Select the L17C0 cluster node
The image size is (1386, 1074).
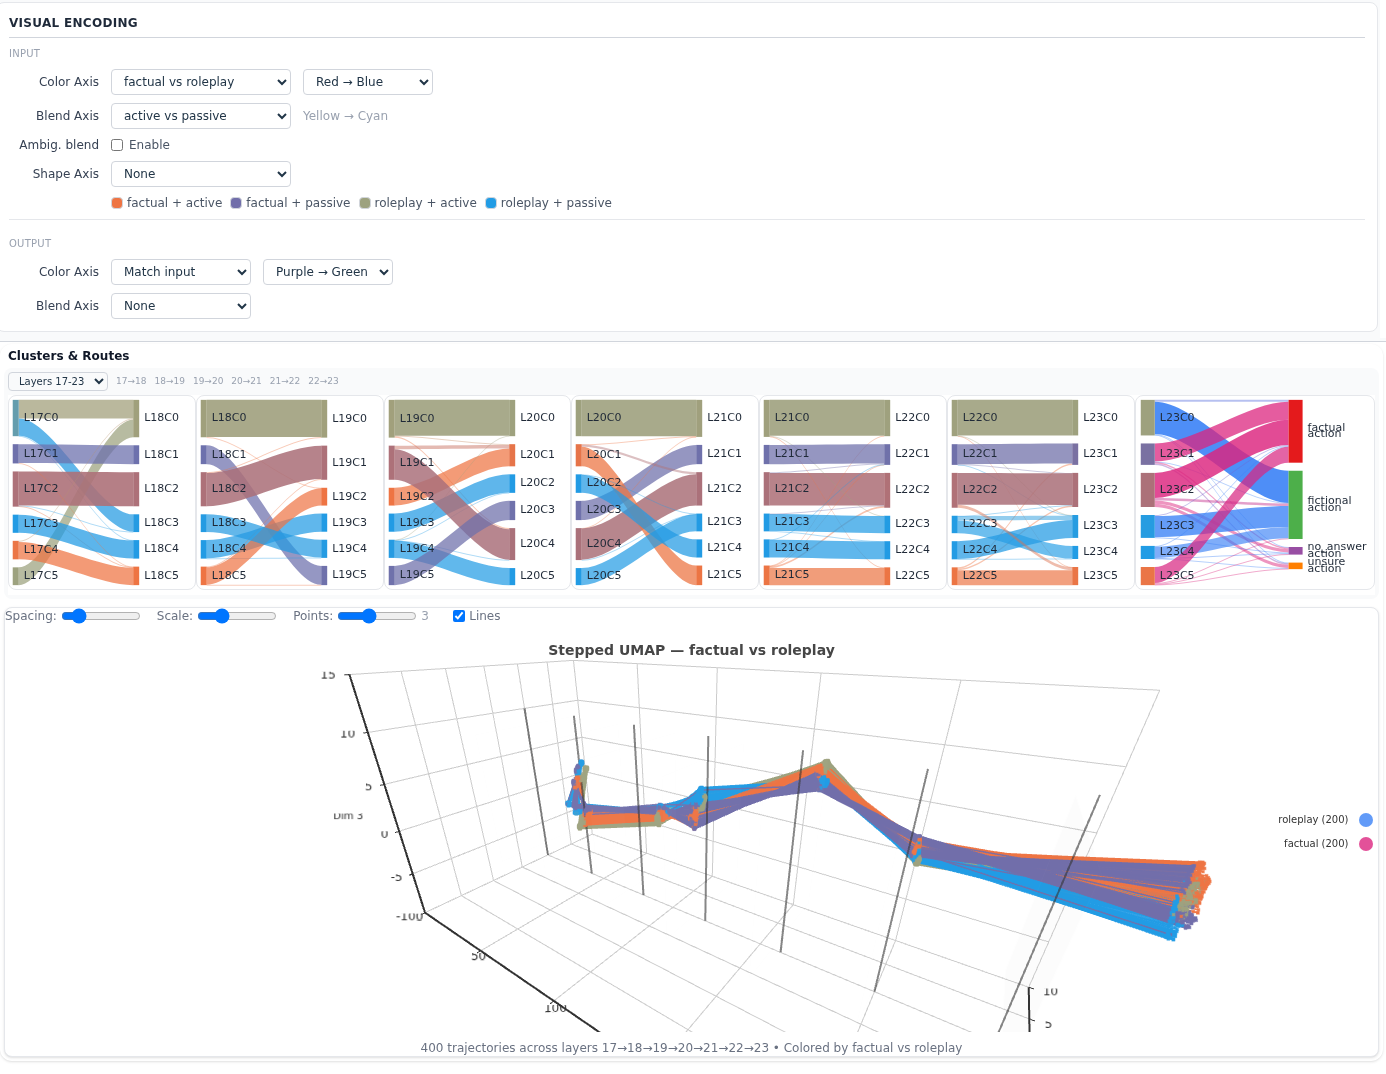coord(16,418)
